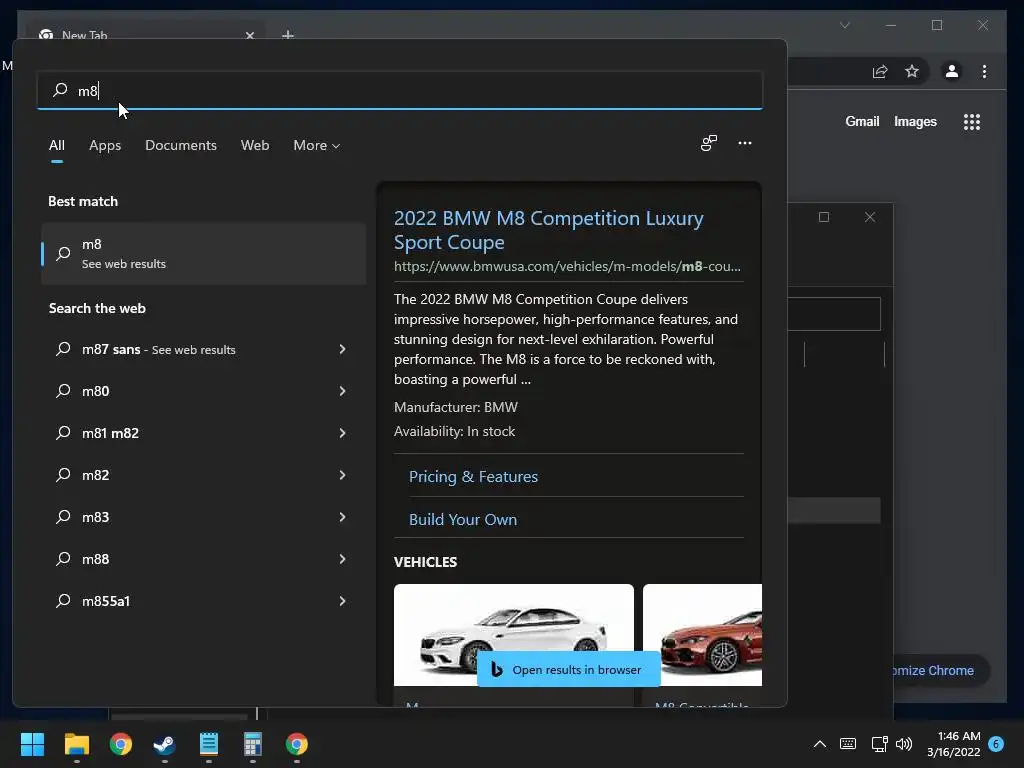Image resolution: width=1024 pixels, height=768 pixels.
Task: Open the search panel three-dots menu
Action: click(744, 143)
